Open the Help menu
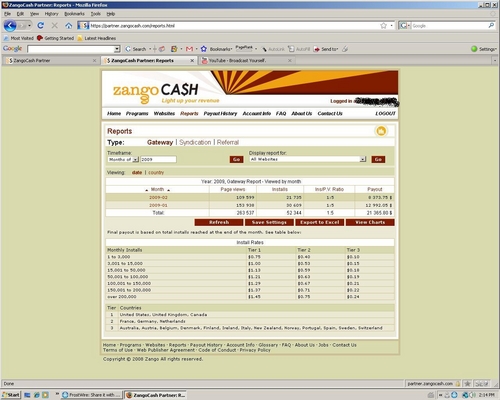Viewport: 500px width, 400px height. point(111,14)
